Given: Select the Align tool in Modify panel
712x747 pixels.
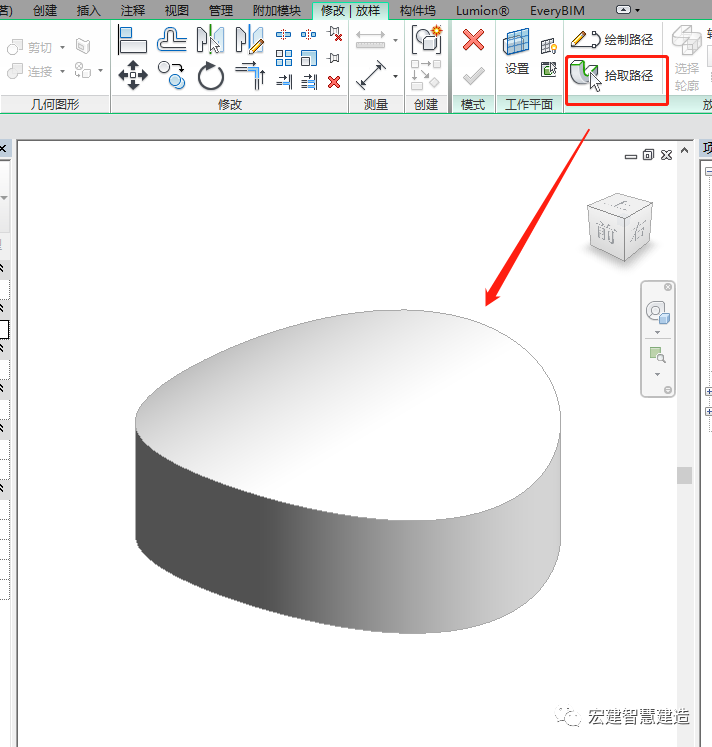Looking at the screenshot, I should pos(132,39).
